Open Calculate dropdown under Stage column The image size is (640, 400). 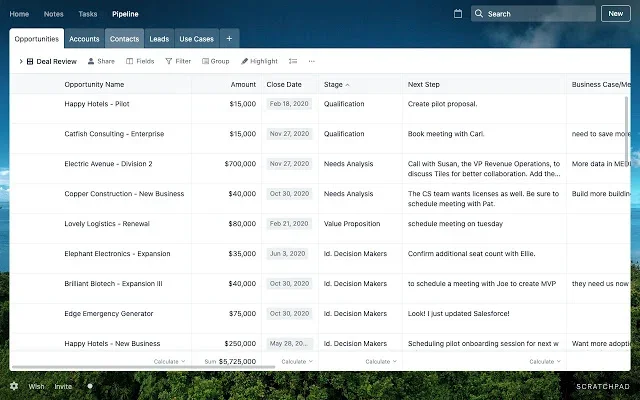coord(380,361)
